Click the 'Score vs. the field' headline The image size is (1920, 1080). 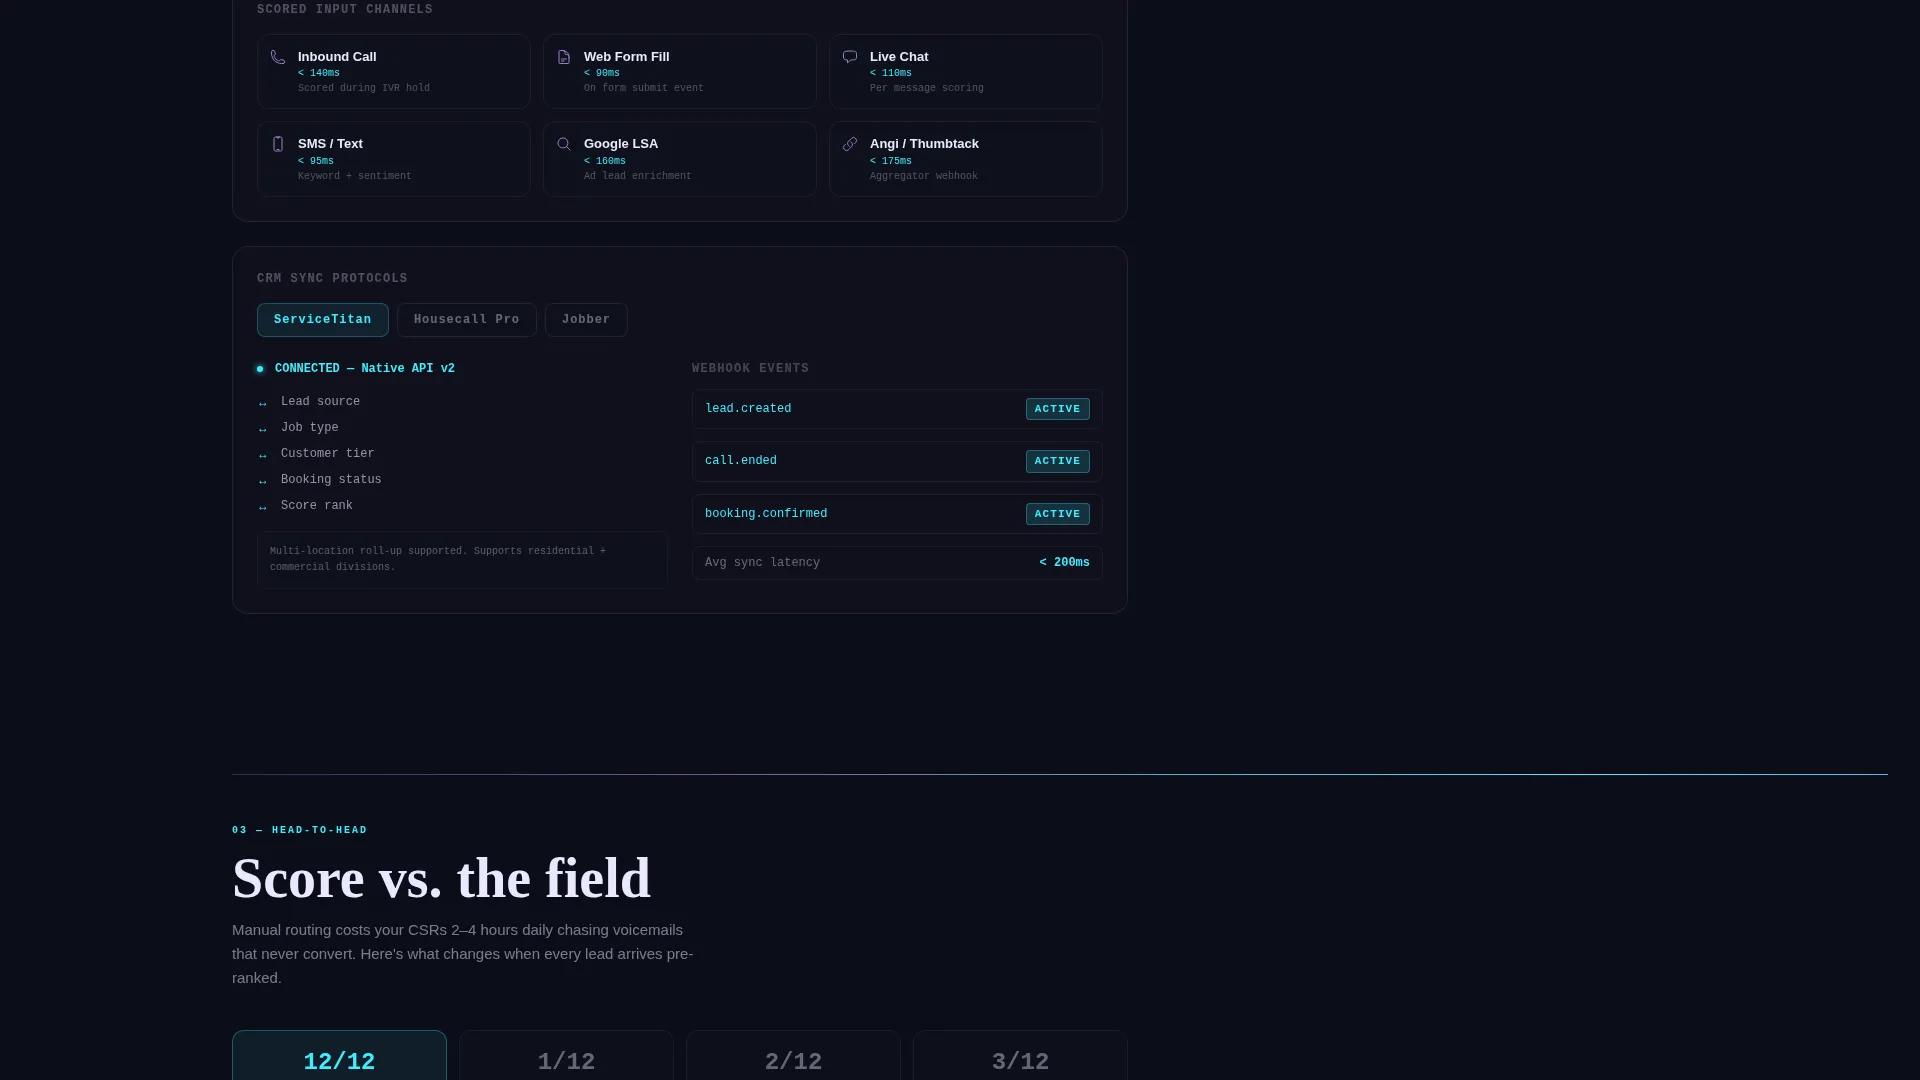(x=441, y=879)
